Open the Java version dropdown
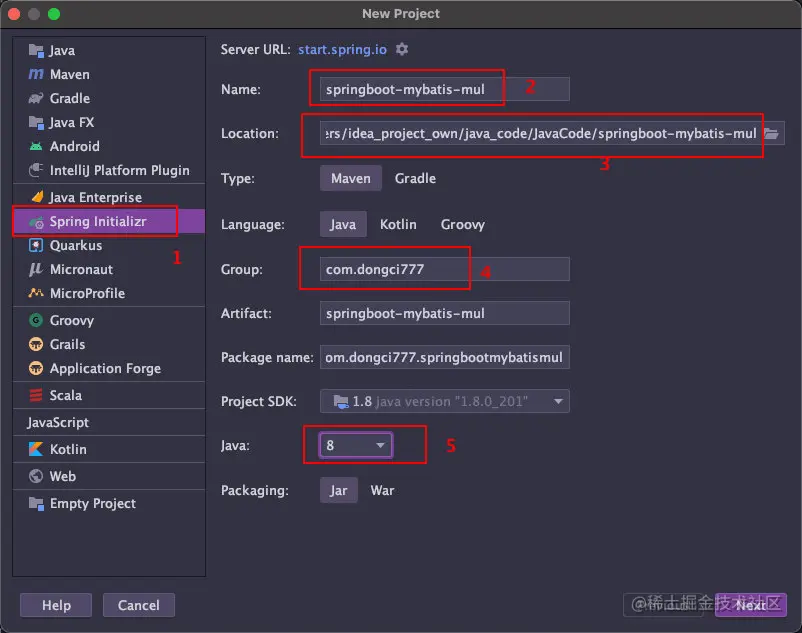 coord(356,445)
